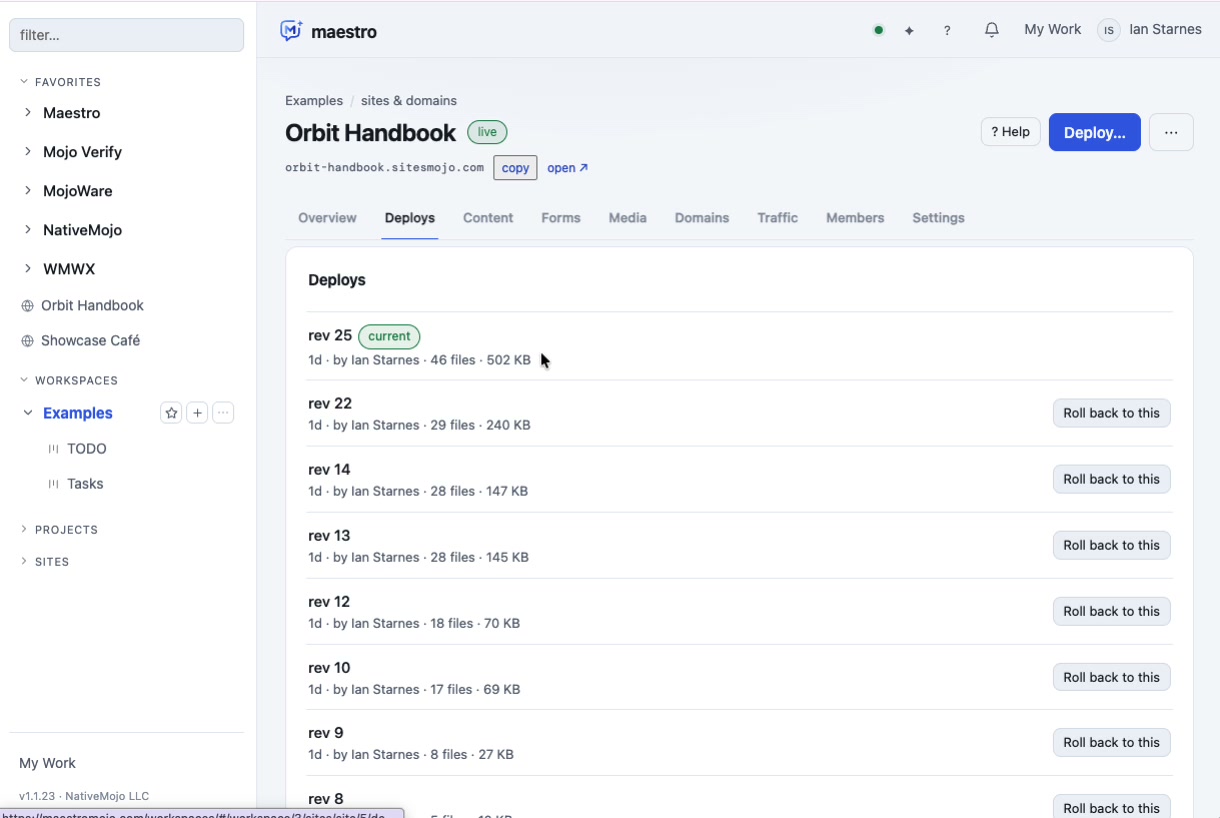Collapse the Examples workspace chevron
Viewport: 1220px width, 818px height.
click(x=28, y=413)
